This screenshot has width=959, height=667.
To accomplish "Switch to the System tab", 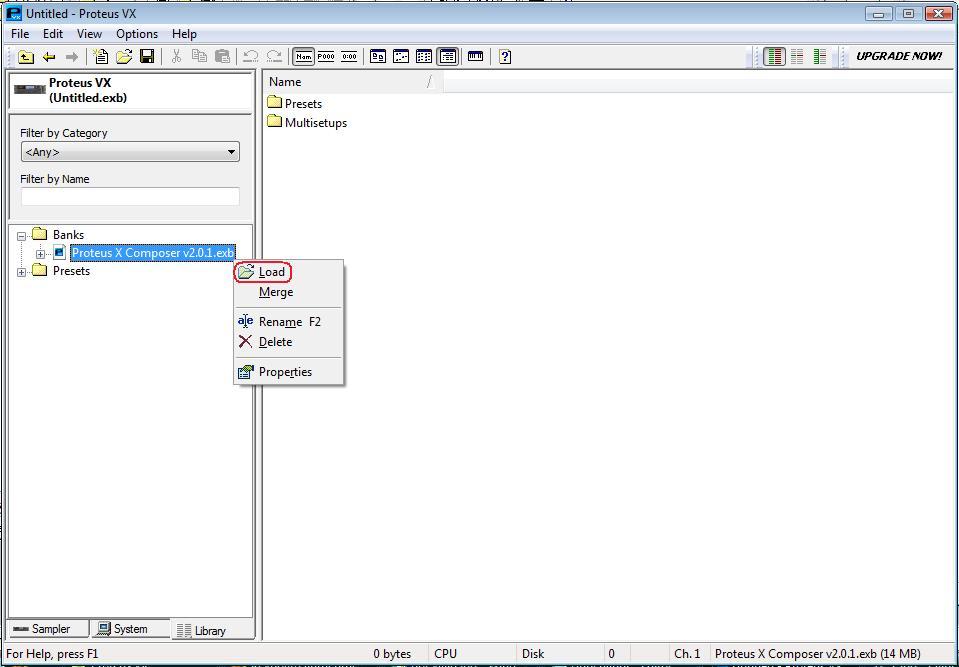I will pyautogui.click(x=130, y=628).
